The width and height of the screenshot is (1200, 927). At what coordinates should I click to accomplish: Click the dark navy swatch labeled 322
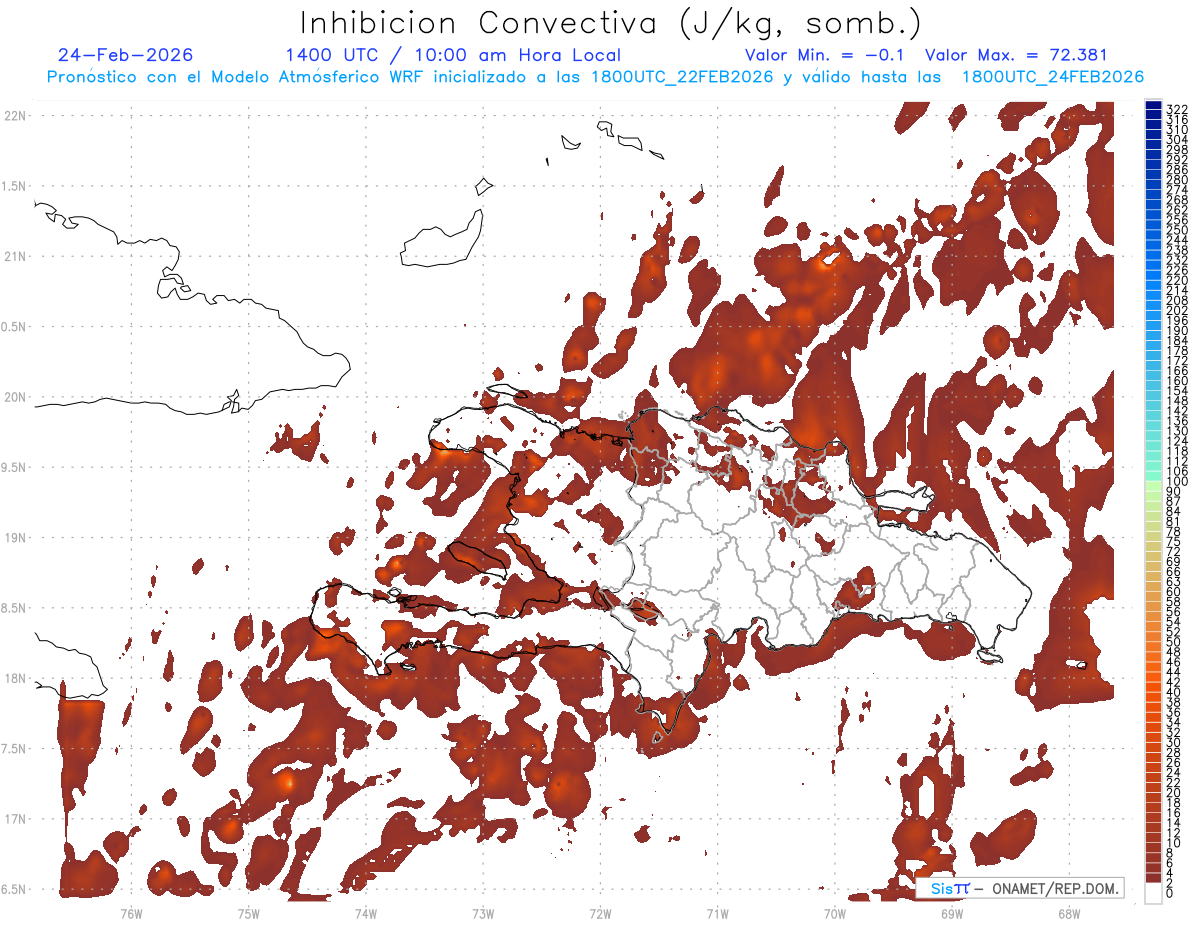coord(1154,105)
